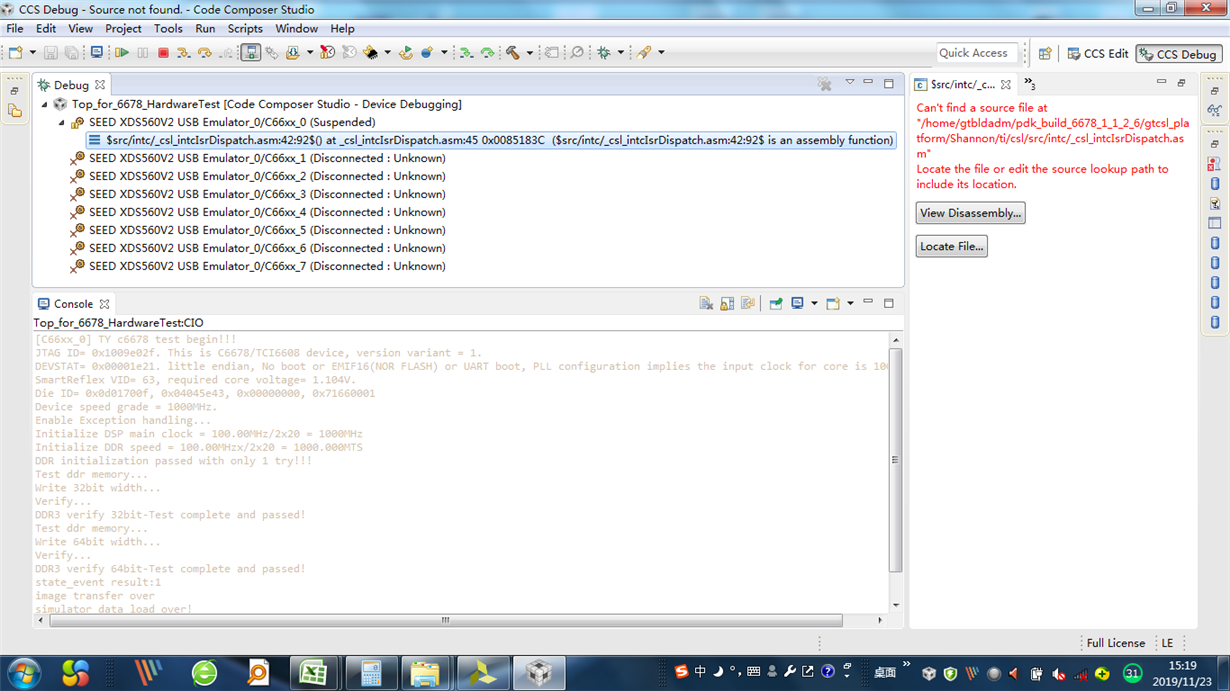
Task: Switch to the CCS Edit perspective
Action: click(x=1098, y=54)
